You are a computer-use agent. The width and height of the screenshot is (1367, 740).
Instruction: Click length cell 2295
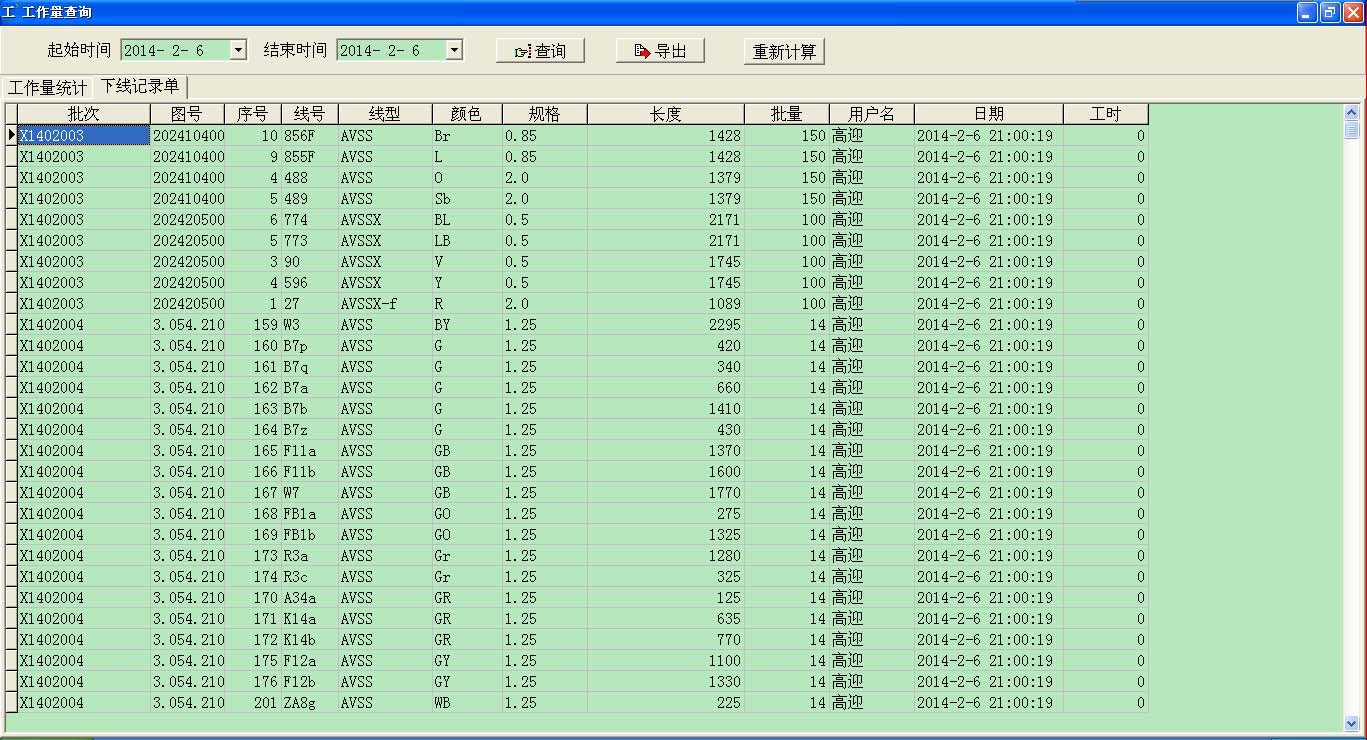[x=666, y=324]
